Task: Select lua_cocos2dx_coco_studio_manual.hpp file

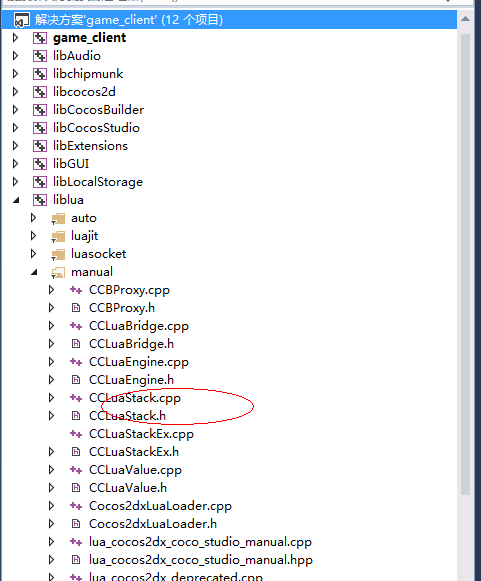Action: click(x=201, y=560)
